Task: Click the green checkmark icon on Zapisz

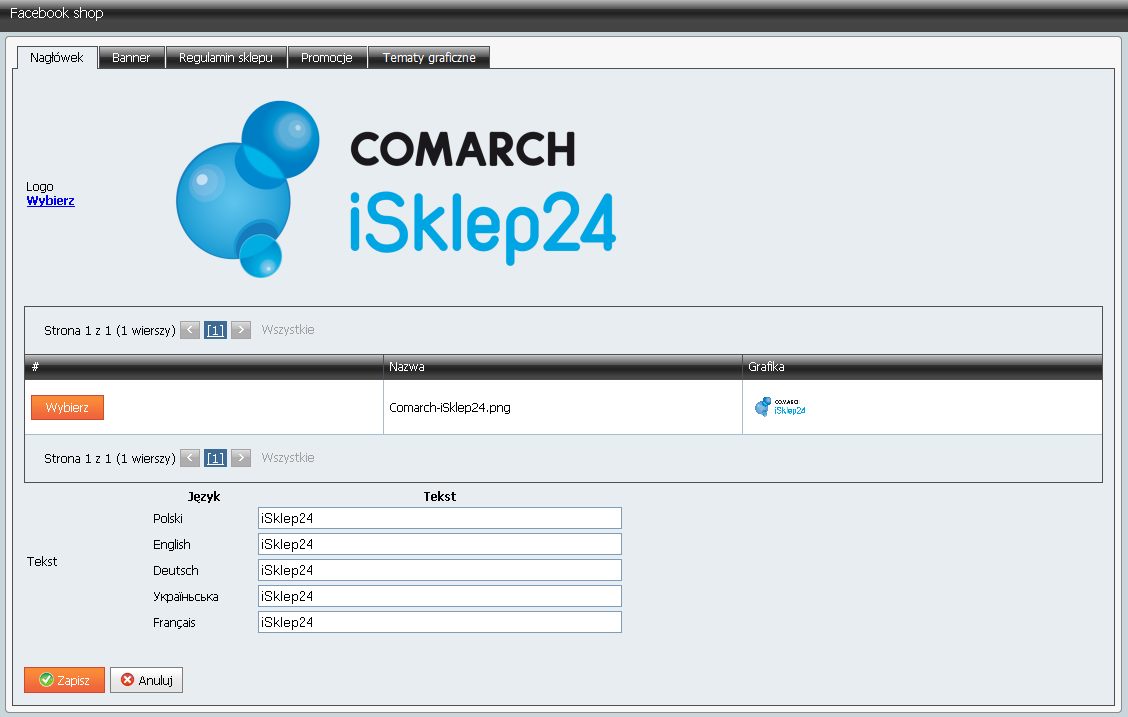Action: 46,680
